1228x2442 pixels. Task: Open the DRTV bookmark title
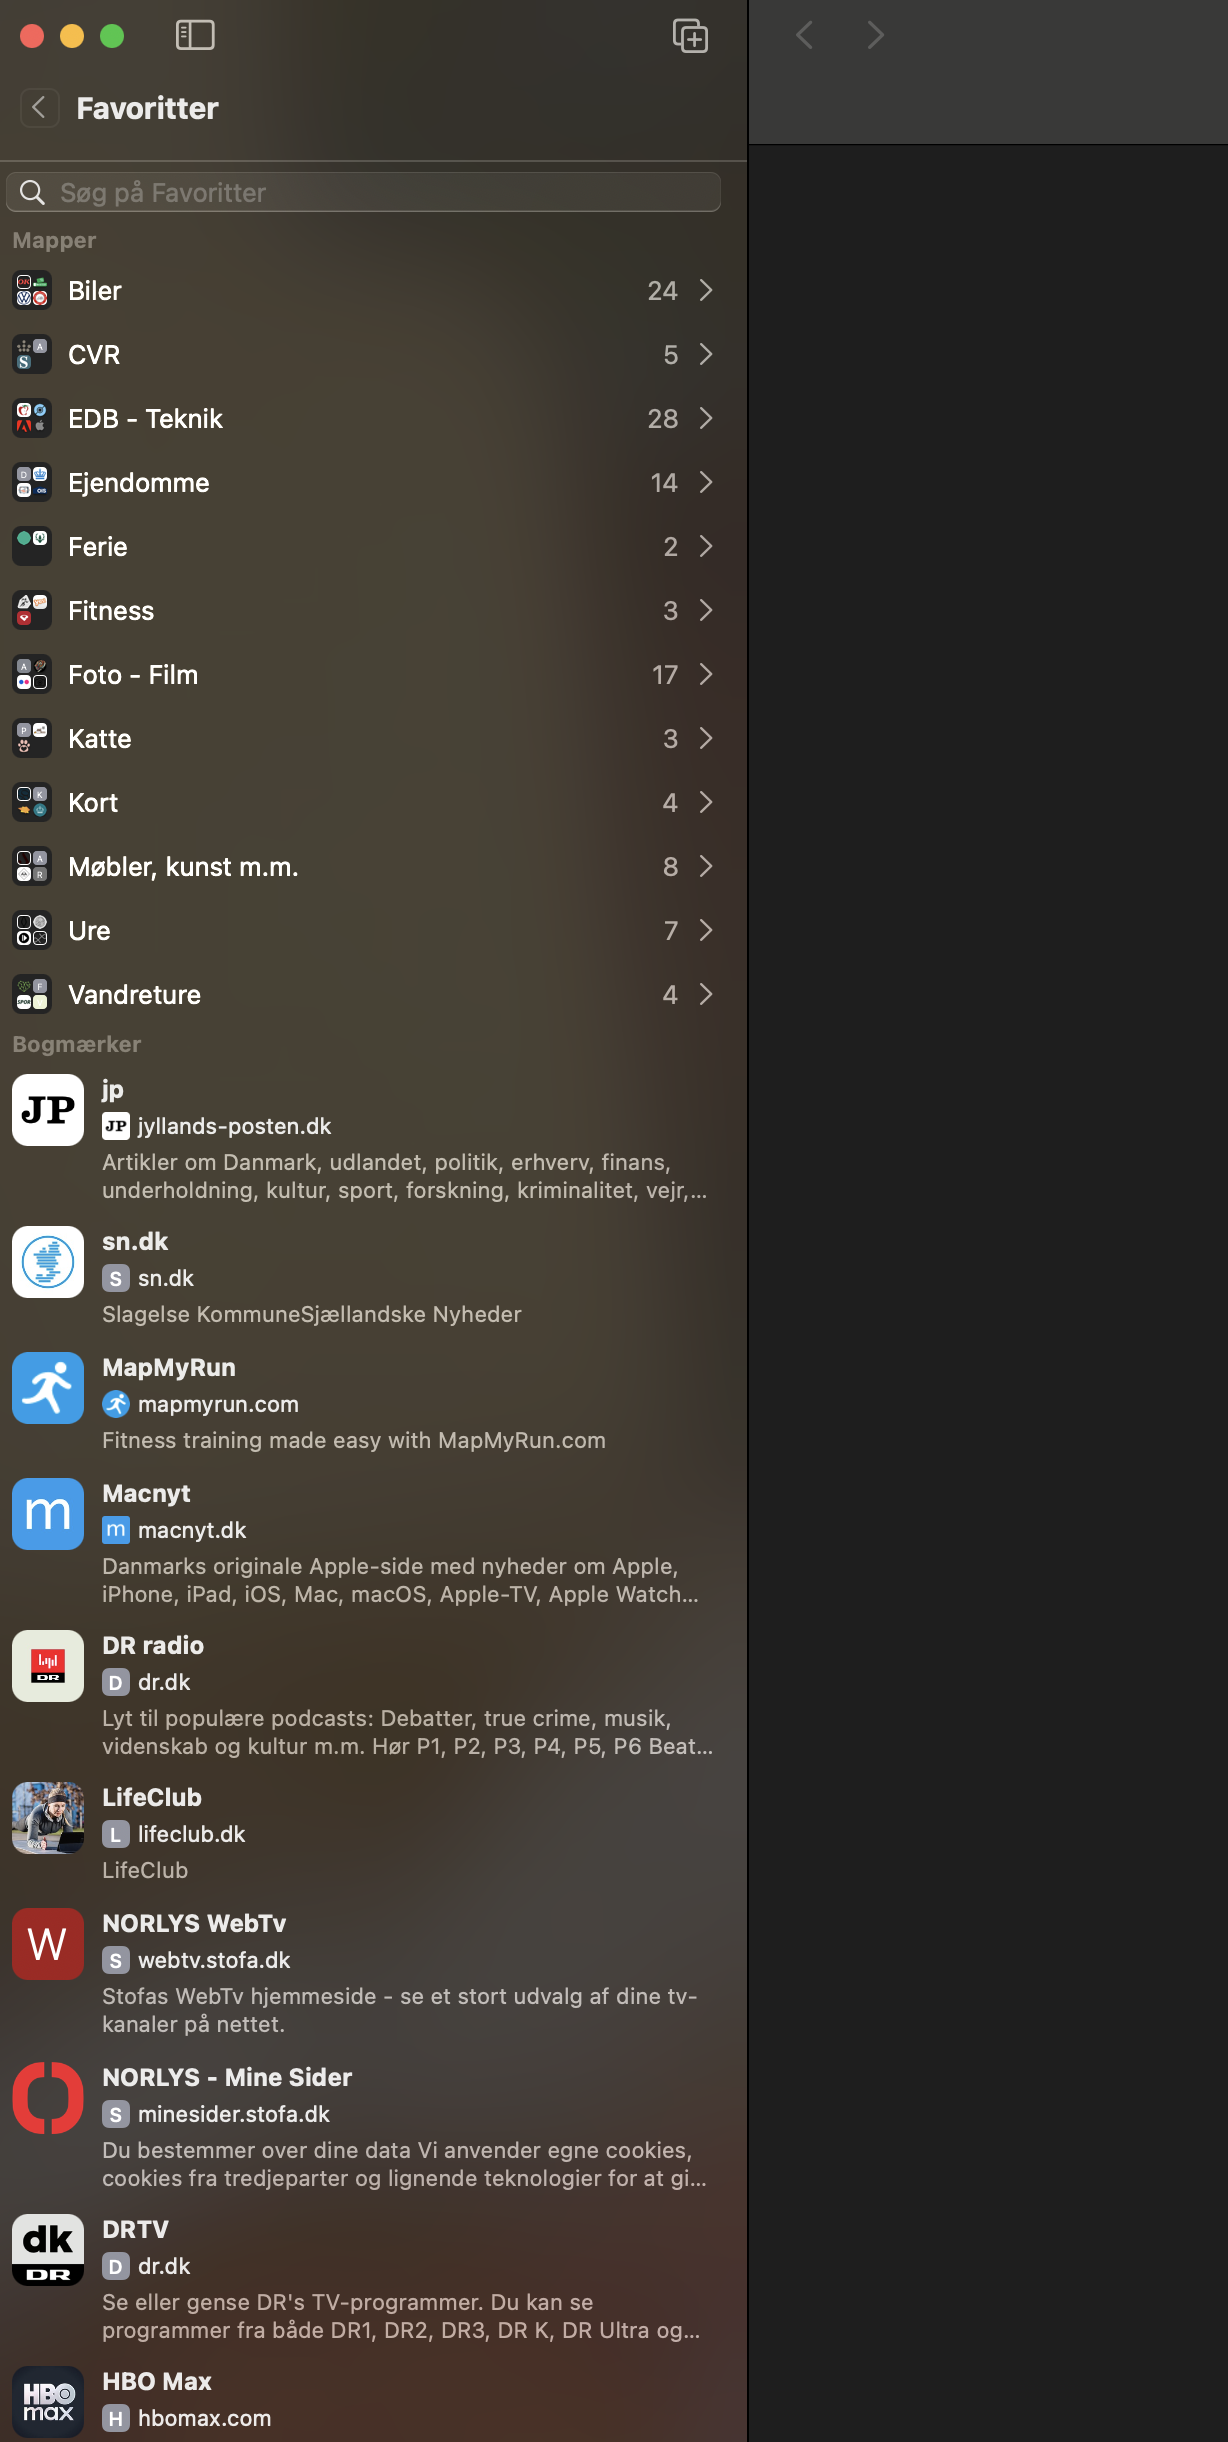click(135, 2230)
